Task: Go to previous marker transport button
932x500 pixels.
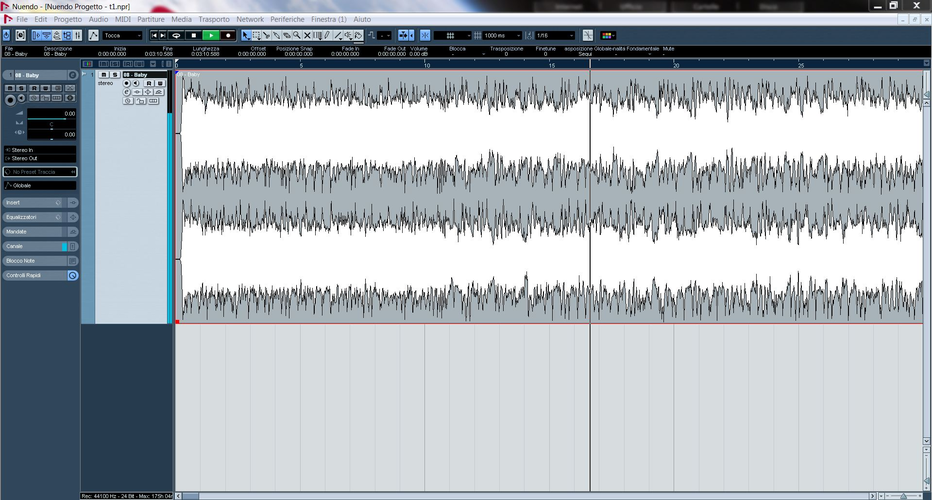Action: click(154, 36)
